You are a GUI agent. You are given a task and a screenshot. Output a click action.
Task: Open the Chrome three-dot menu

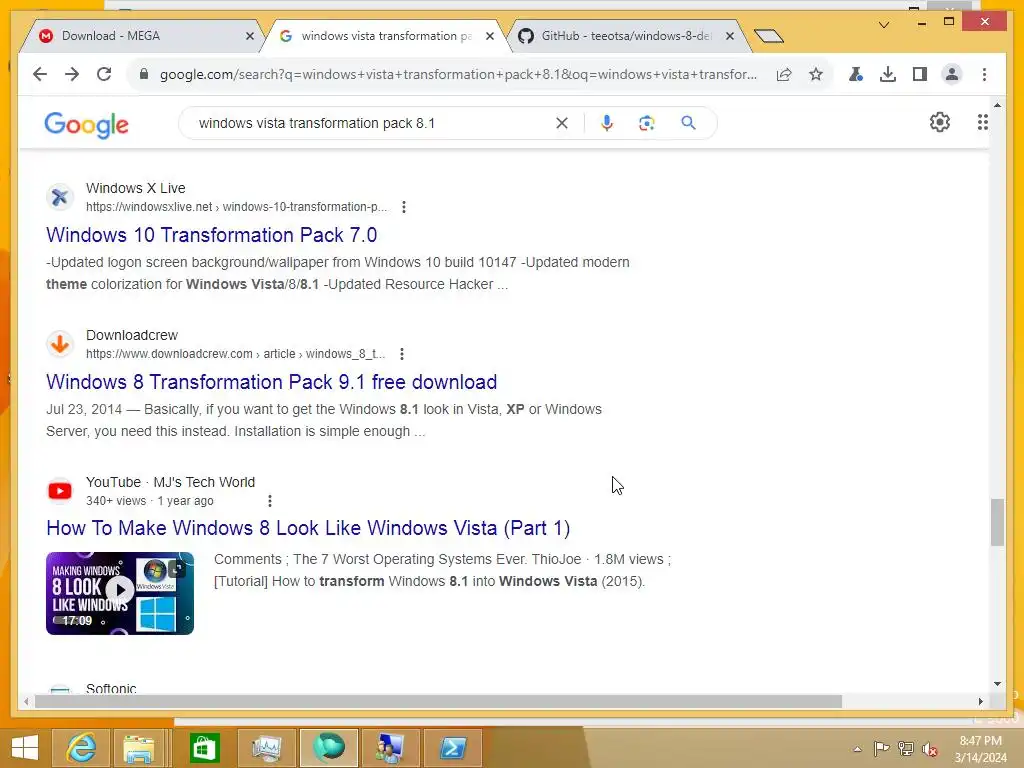click(984, 74)
